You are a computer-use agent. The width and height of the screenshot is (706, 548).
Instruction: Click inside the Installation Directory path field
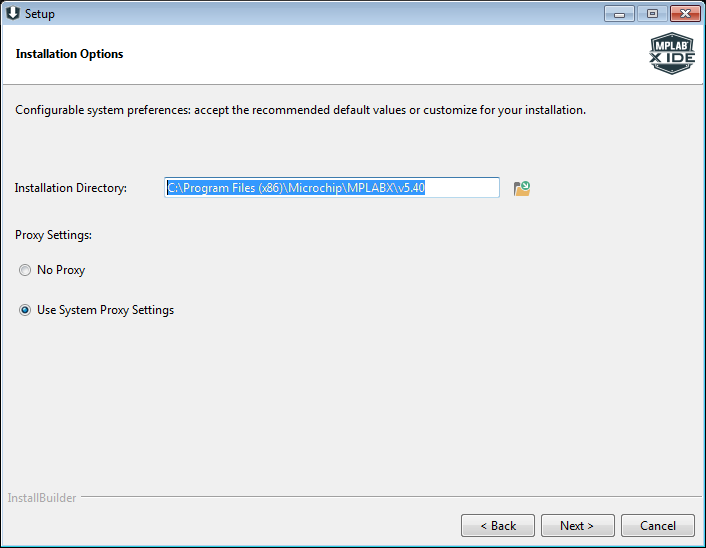pyautogui.click(x=331, y=188)
